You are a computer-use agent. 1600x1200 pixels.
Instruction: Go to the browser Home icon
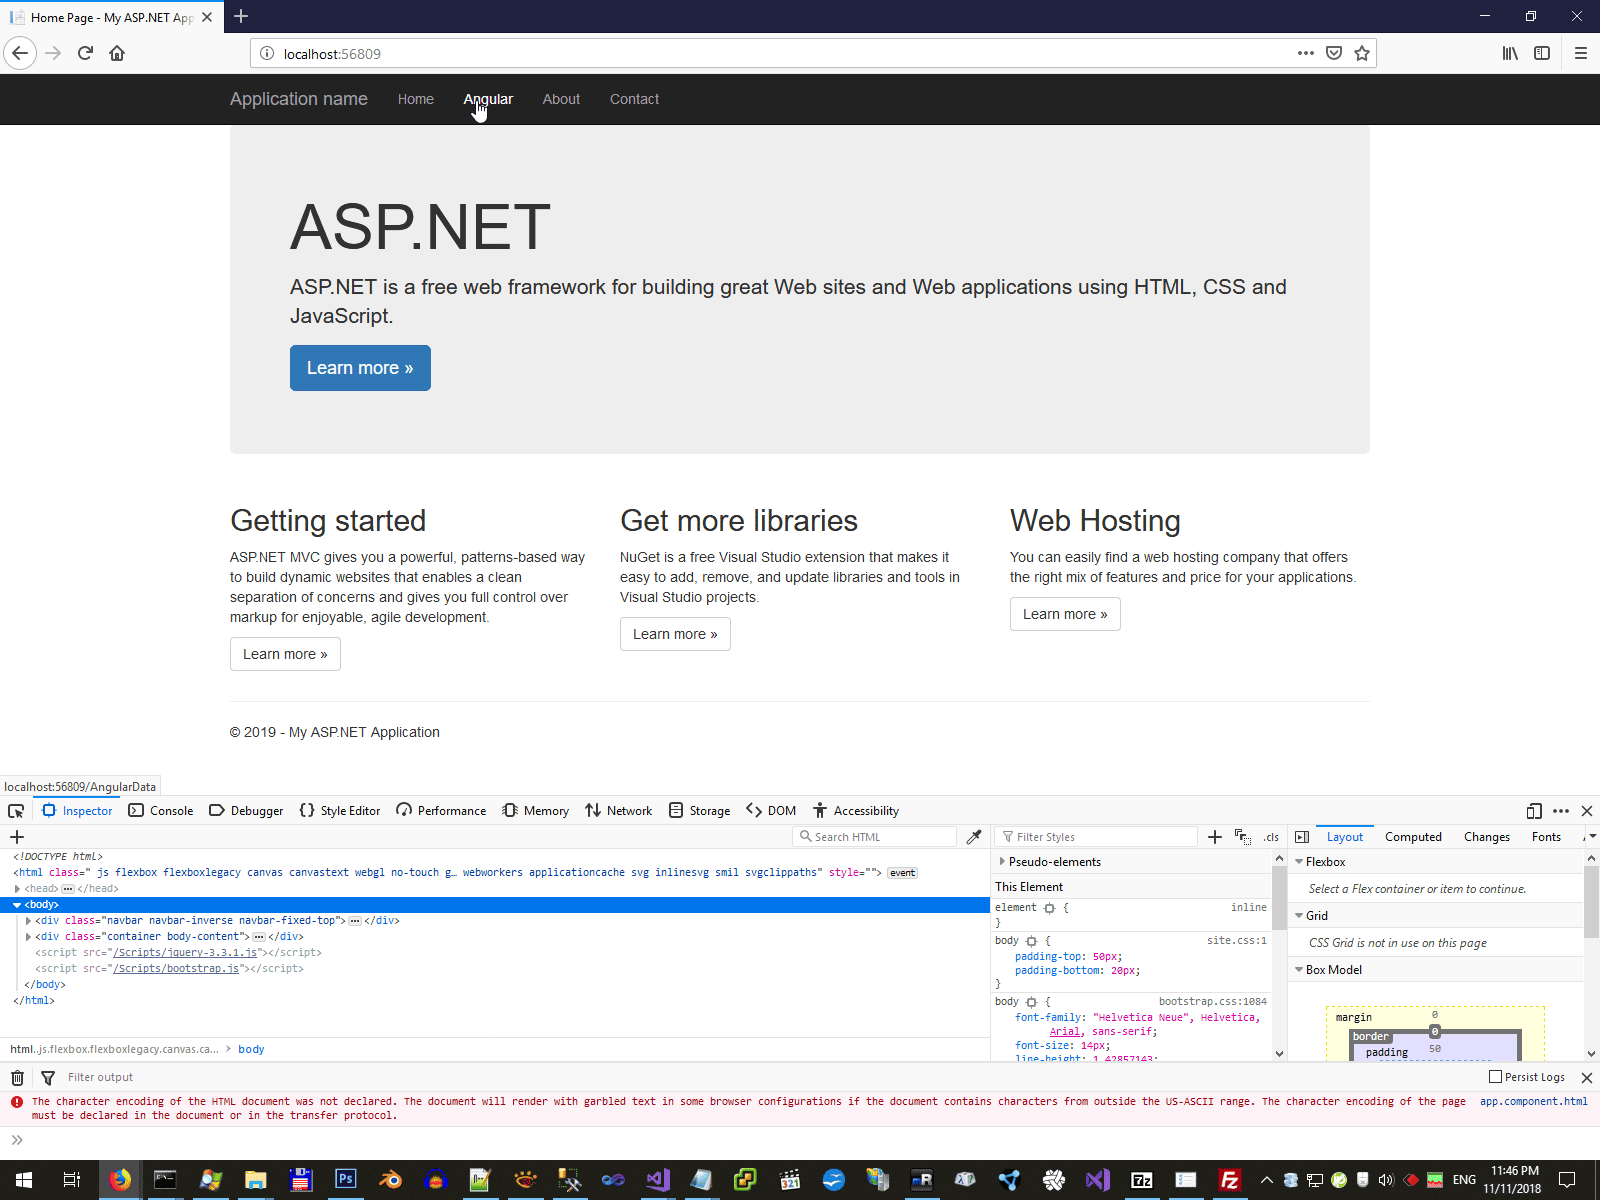coord(117,53)
